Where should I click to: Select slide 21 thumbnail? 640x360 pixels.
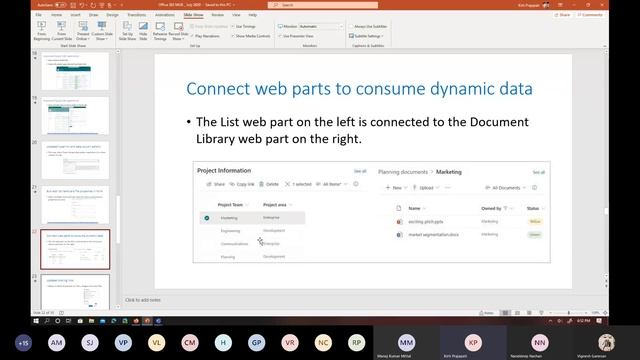pyautogui.click(x=75, y=204)
